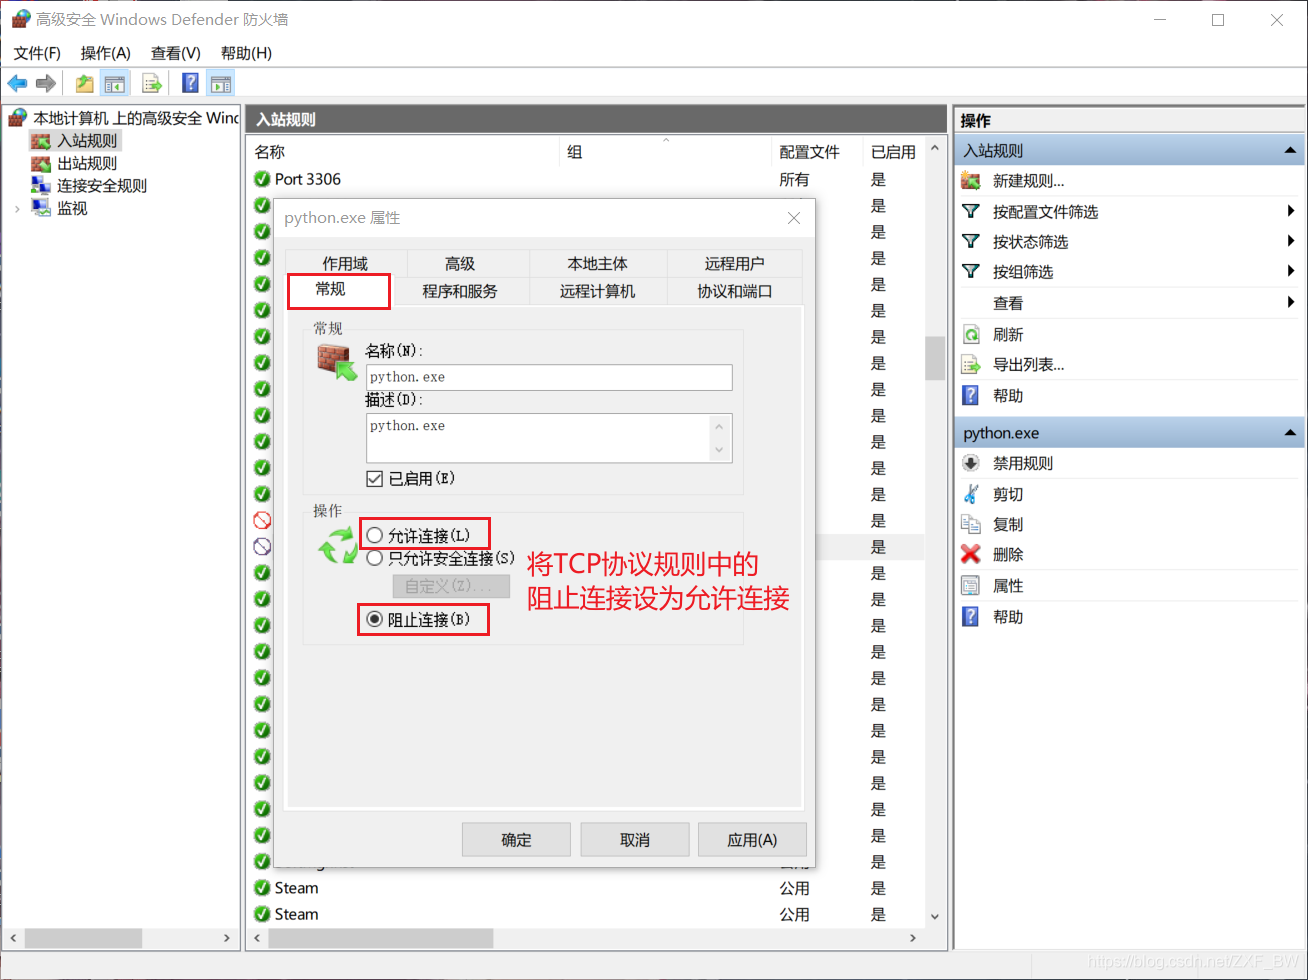
Task: Select 出站规则 in the left tree
Action: pyautogui.click(x=87, y=163)
